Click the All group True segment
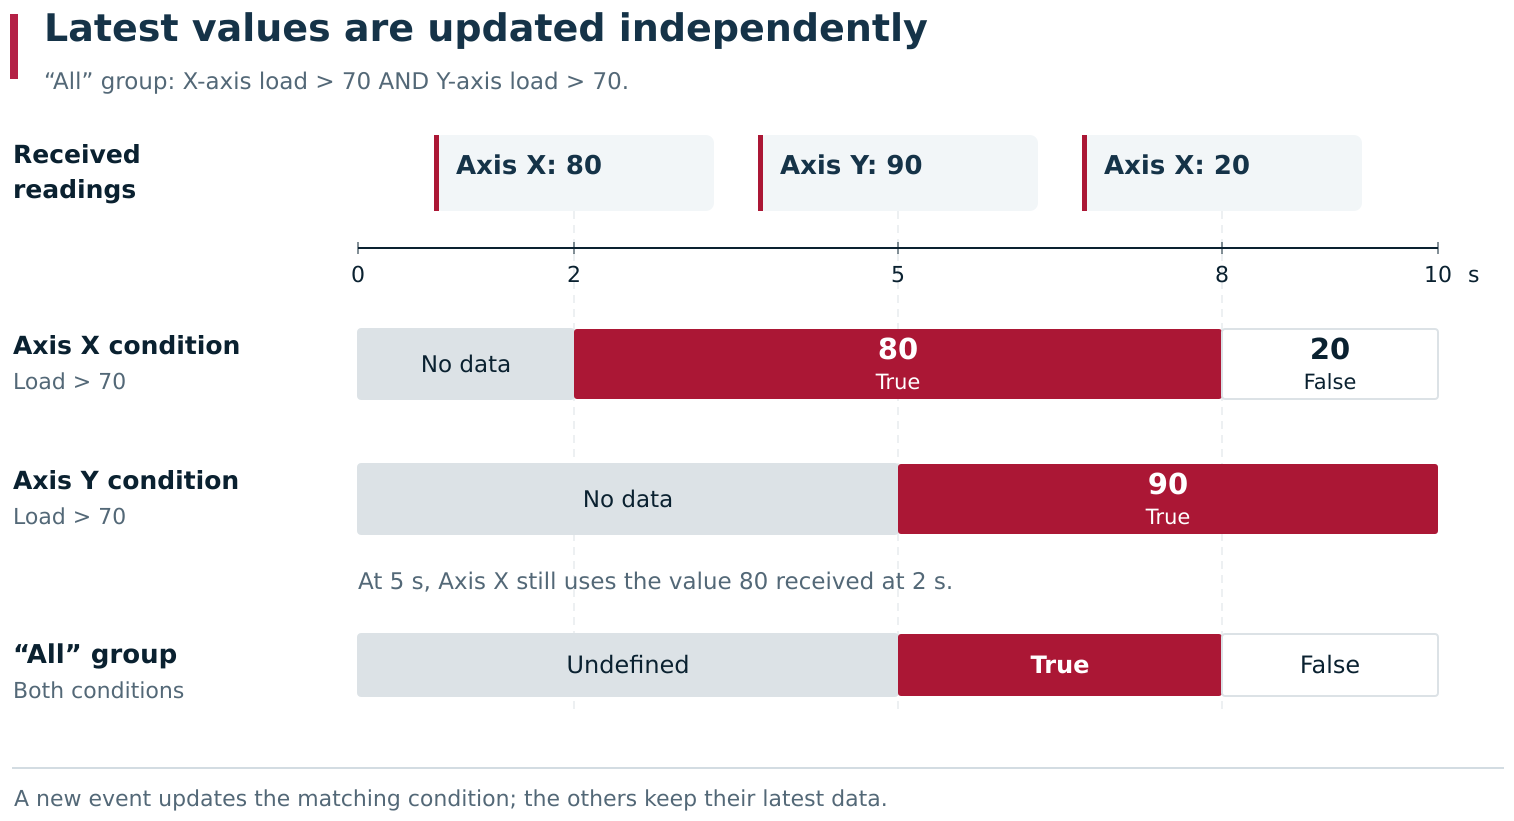 coord(1060,665)
